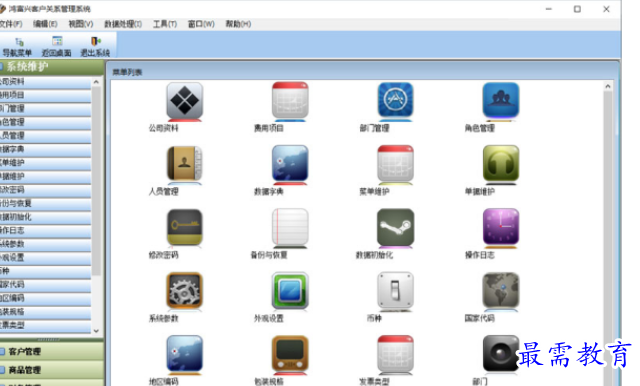The height and width of the screenshot is (386, 640).
Task: Select 菜单维护 in the sidebar list
Action: pos(45,163)
